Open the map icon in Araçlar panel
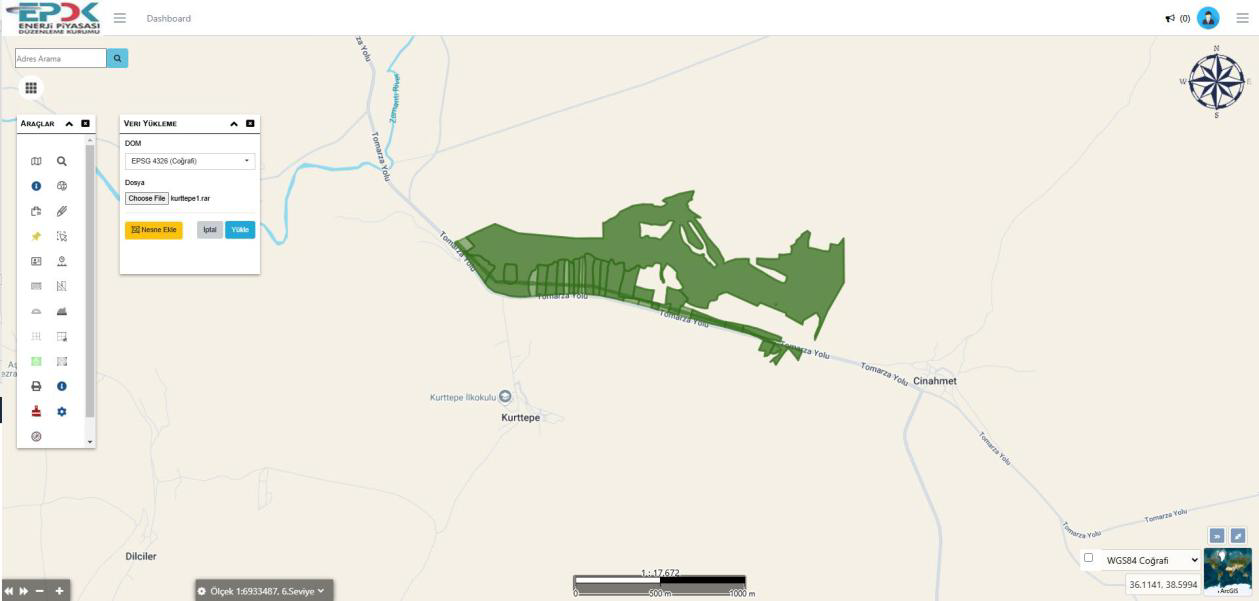Image resolution: width=1259 pixels, height=601 pixels. click(36, 160)
